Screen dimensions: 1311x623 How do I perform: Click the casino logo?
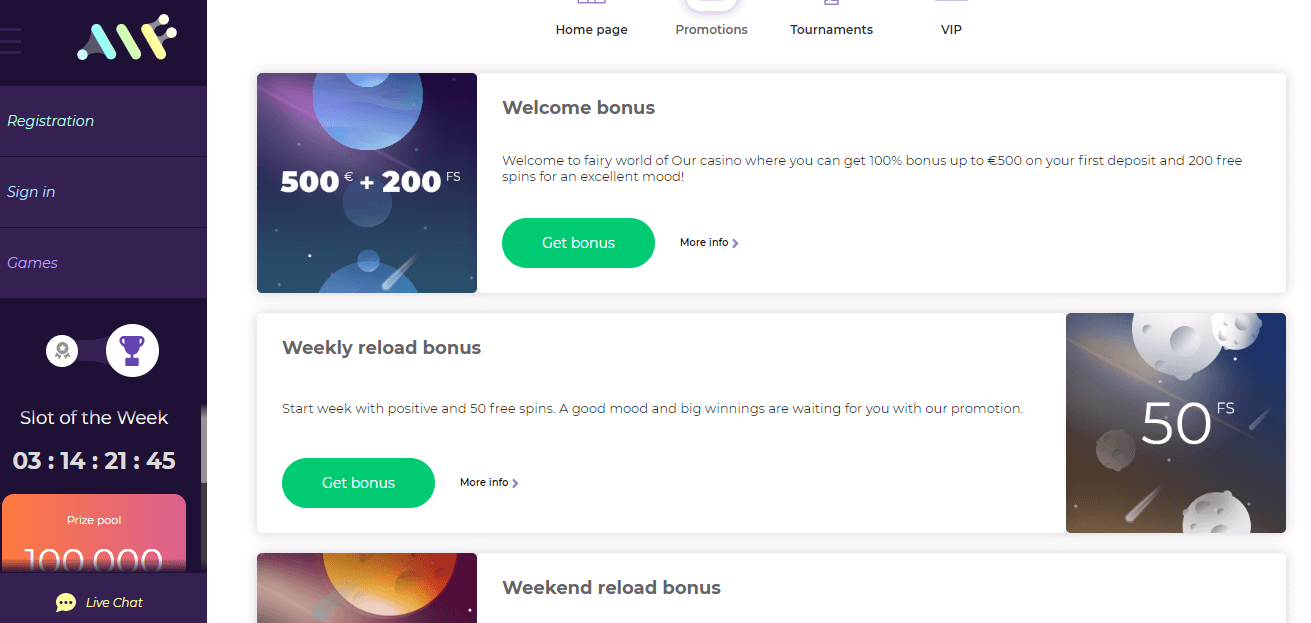127,39
